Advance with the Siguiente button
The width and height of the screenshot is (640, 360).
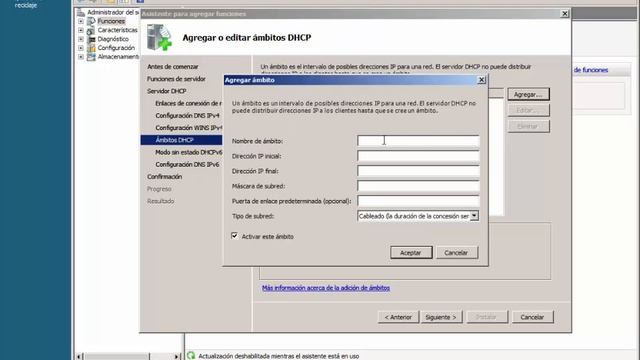click(x=441, y=317)
